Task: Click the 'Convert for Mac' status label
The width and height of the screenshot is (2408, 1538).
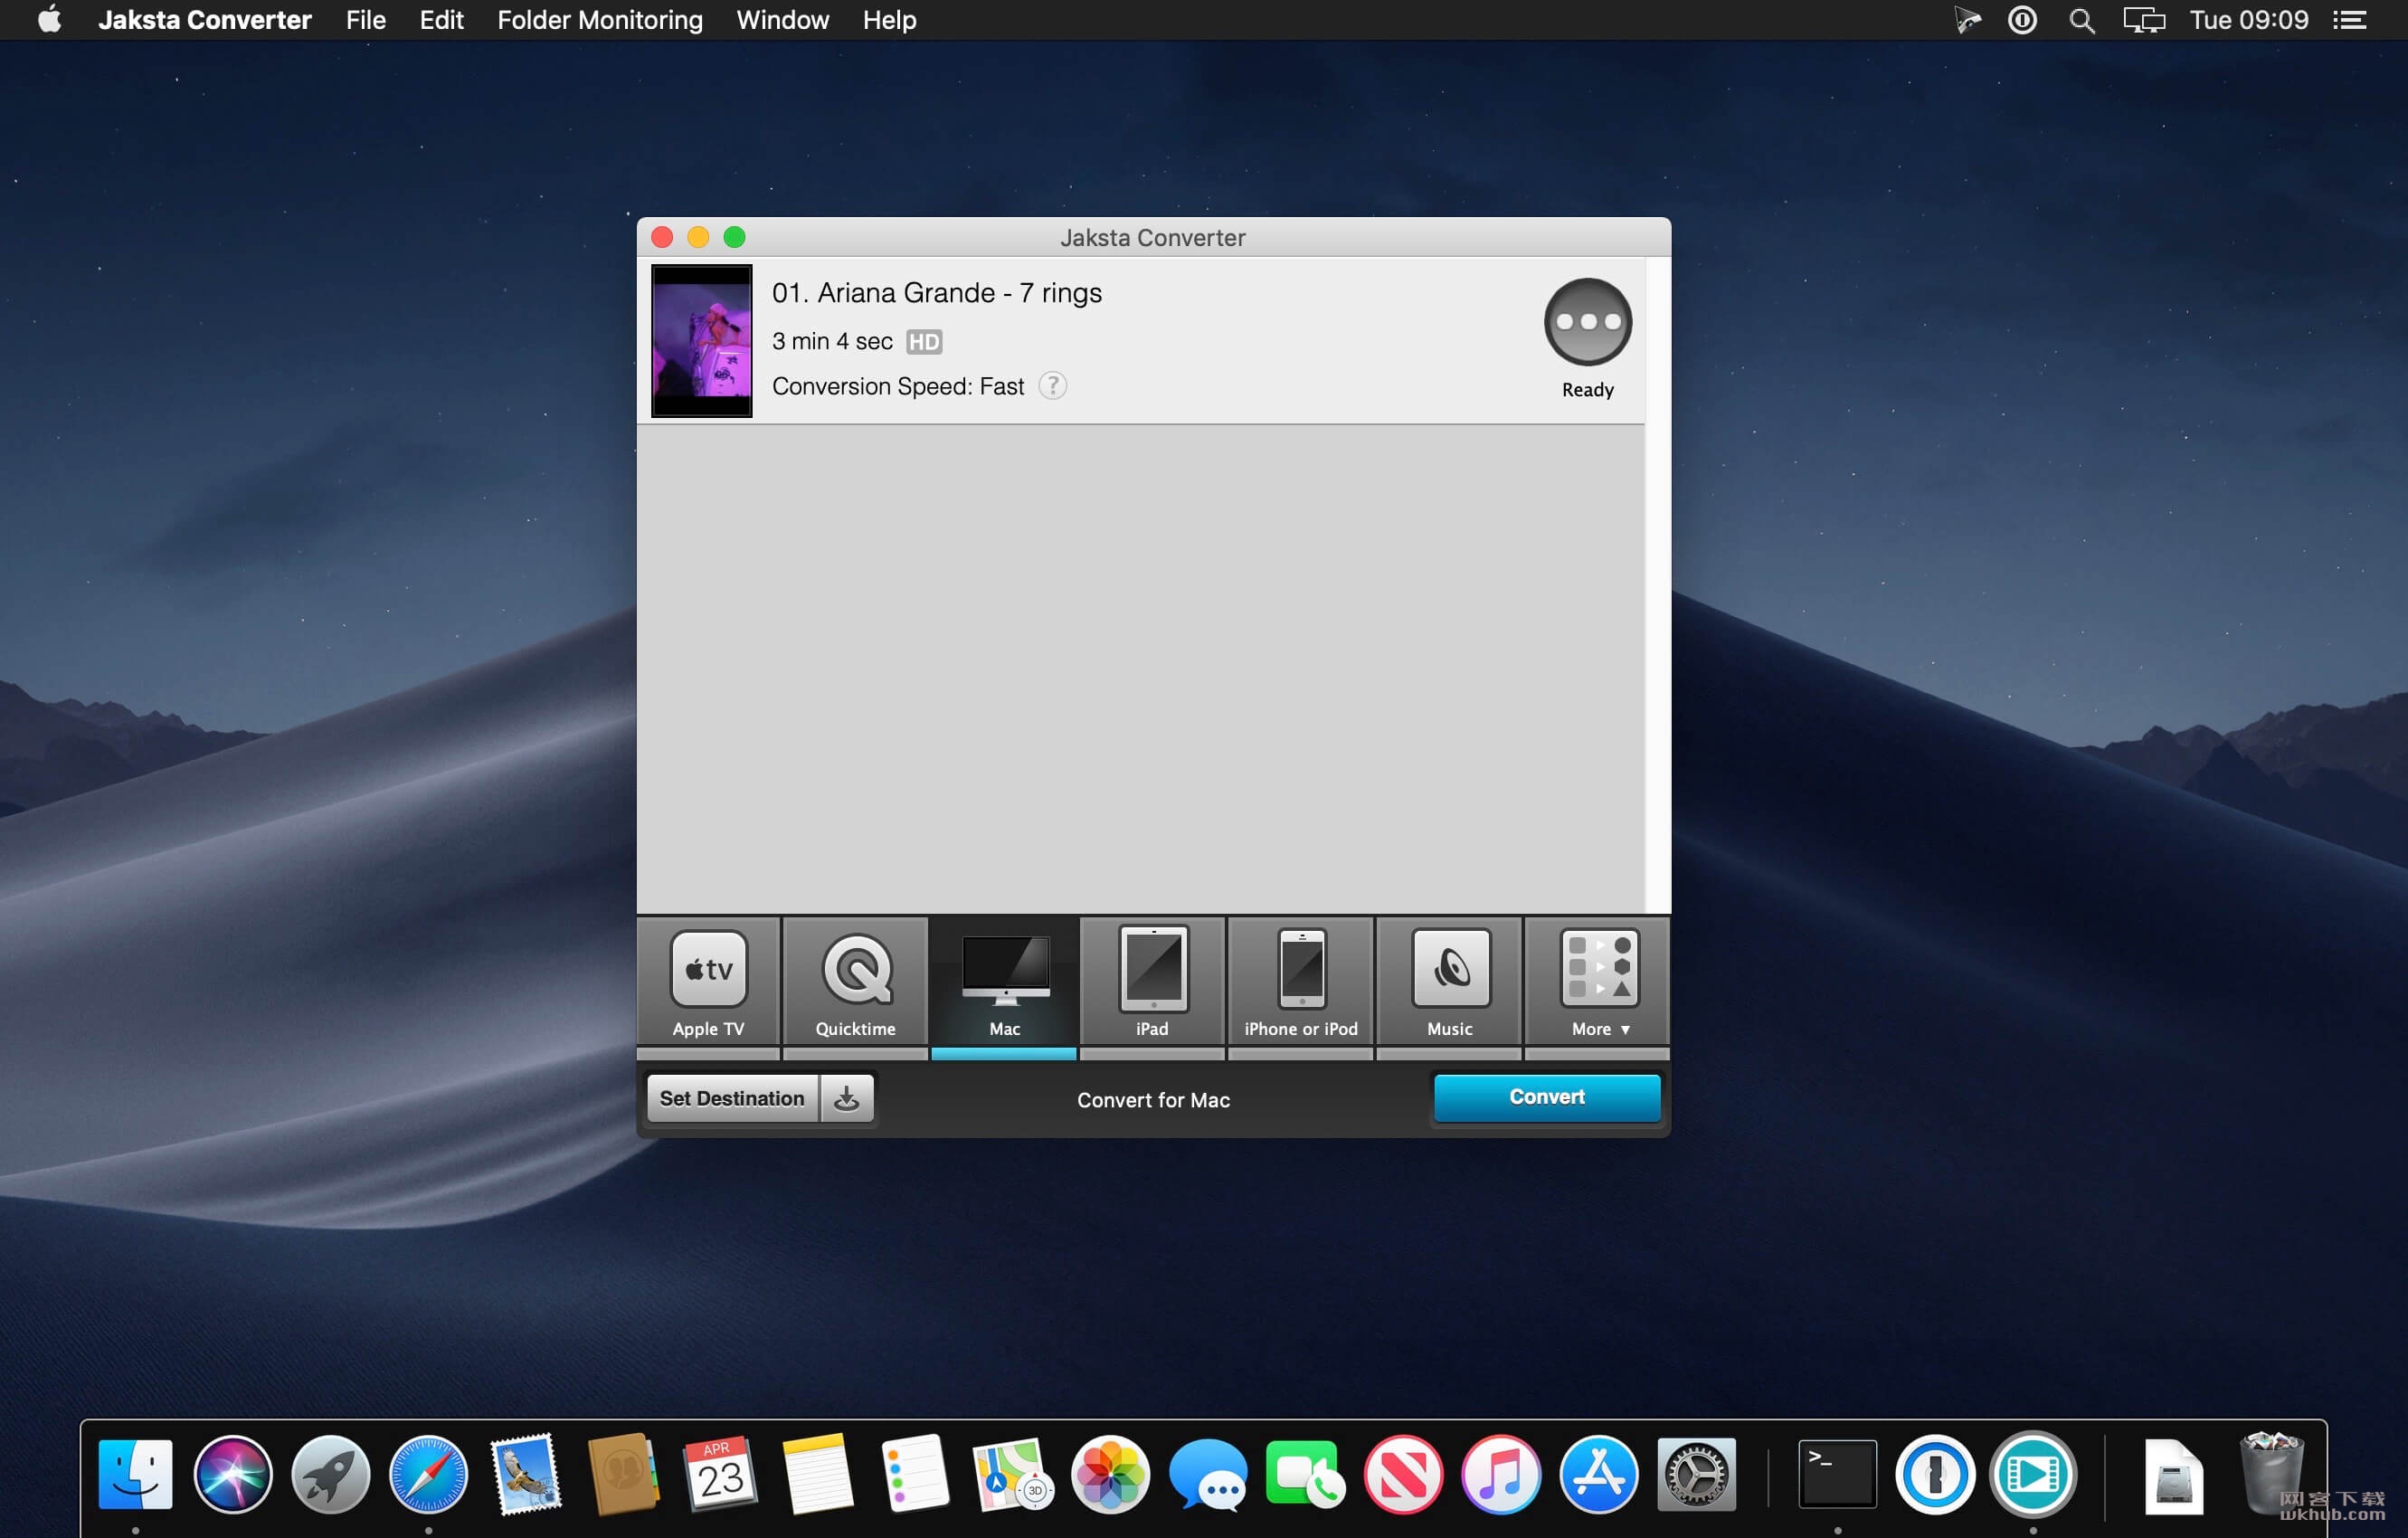Action: [x=1153, y=1100]
